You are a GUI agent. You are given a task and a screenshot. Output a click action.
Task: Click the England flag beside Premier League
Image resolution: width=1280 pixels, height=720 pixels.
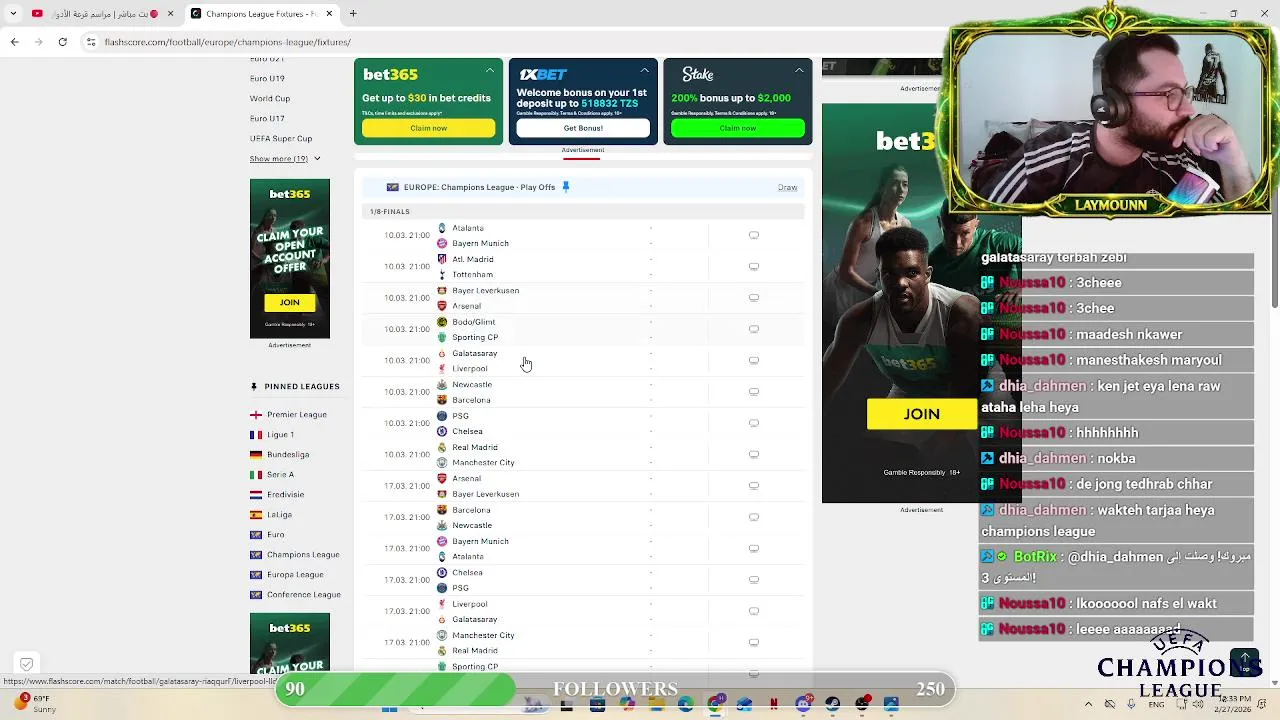coord(256,414)
